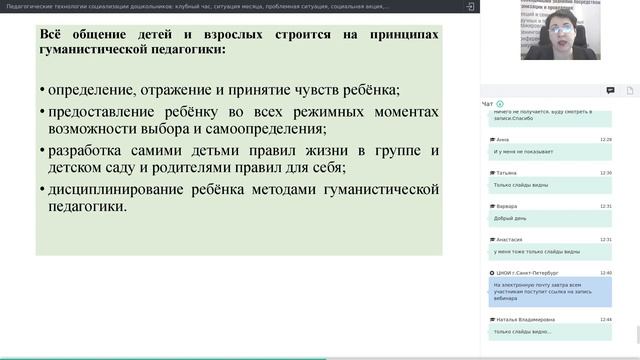
Task: Click the sender name Варвара
Action: point(507,206)
